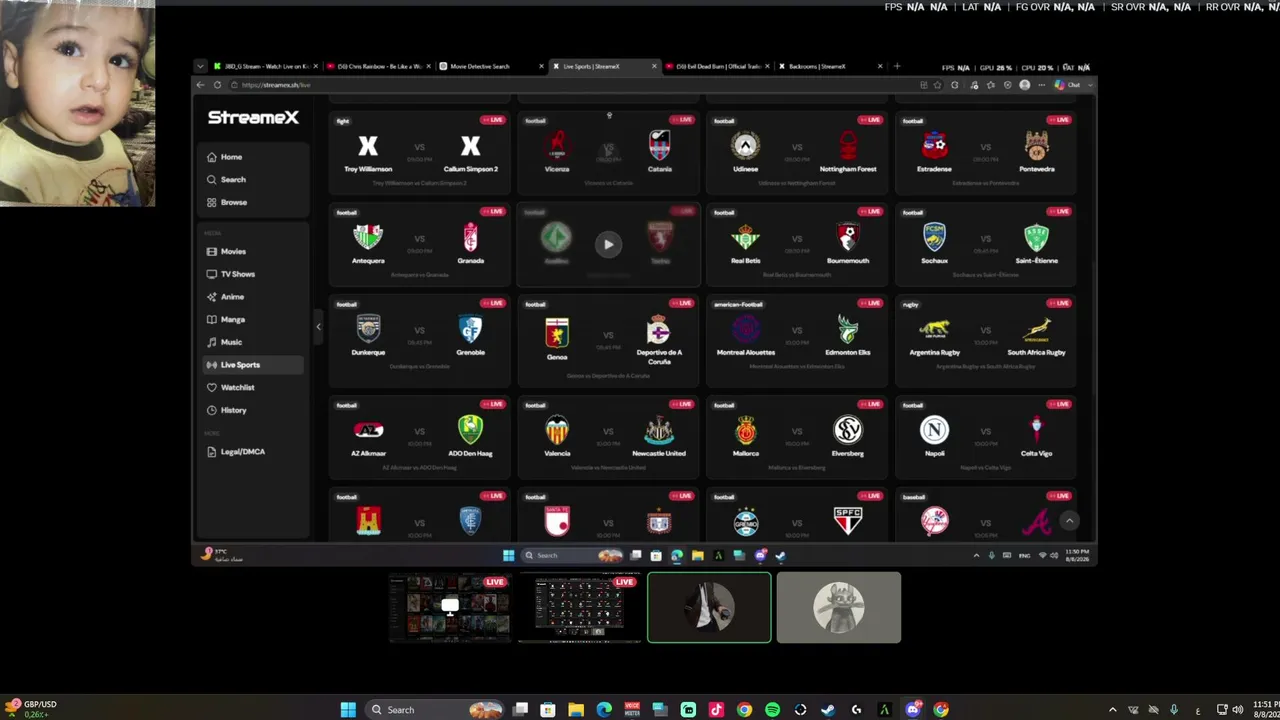Open the Estradense vs Pontevedra match
The width and height of the screenshot is (1280, 720).
tap(986, 152)
